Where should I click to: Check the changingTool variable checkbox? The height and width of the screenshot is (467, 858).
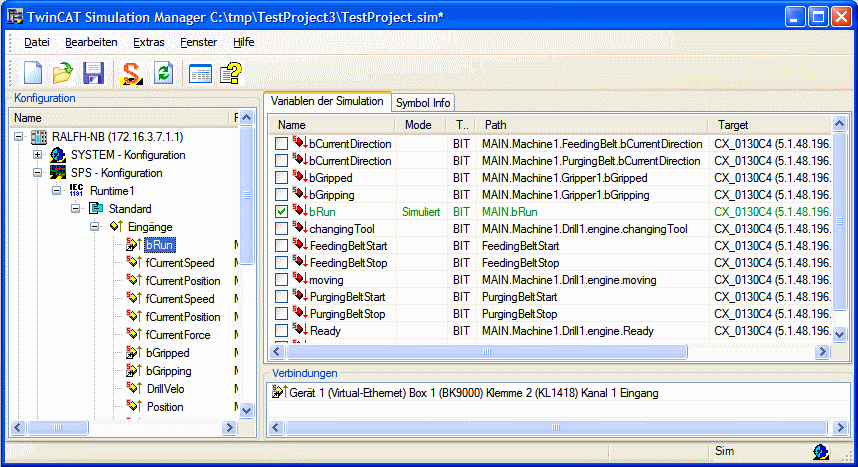point(281,229)
